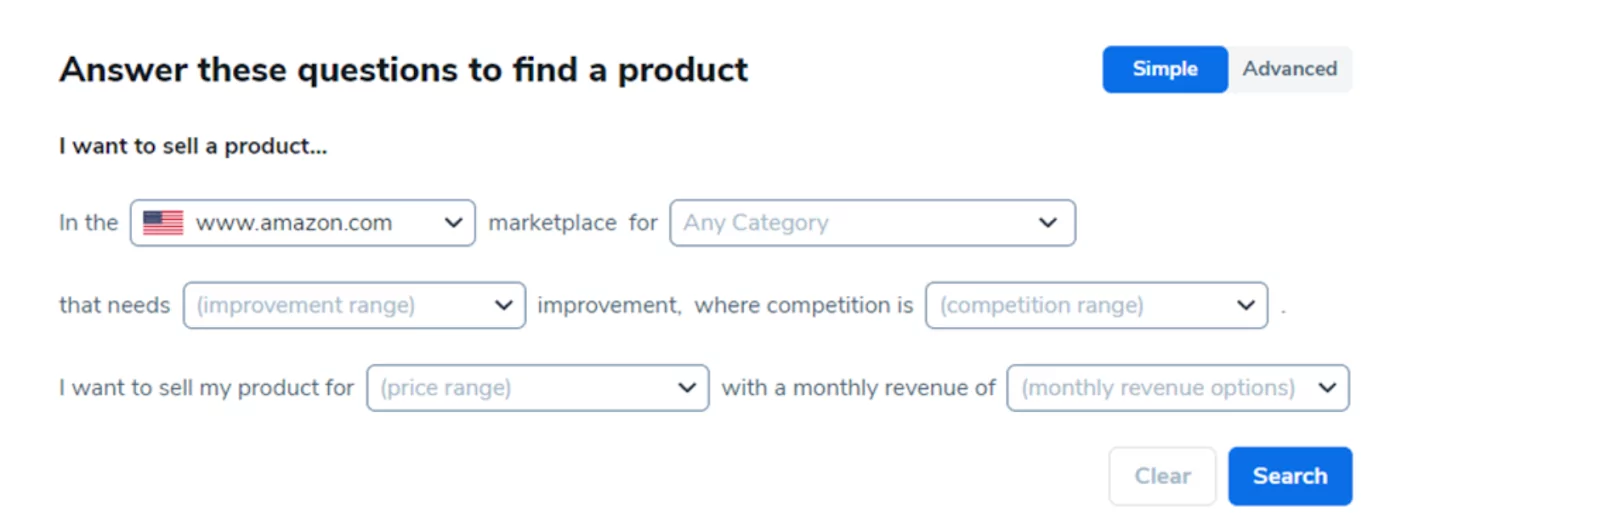Image resolution: width=1600 pixels, height=525 pixels.
Task: Click the Clear button
Action: (1162, 476)
